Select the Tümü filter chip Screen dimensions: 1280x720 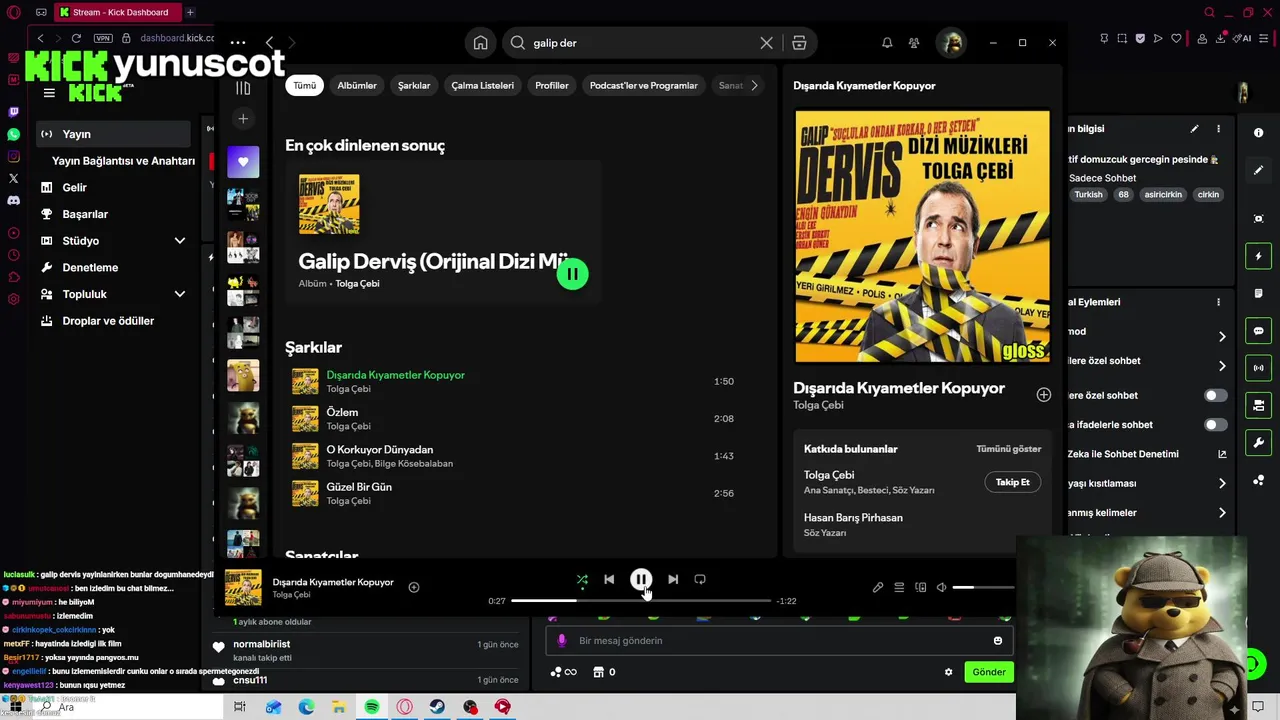305,85
